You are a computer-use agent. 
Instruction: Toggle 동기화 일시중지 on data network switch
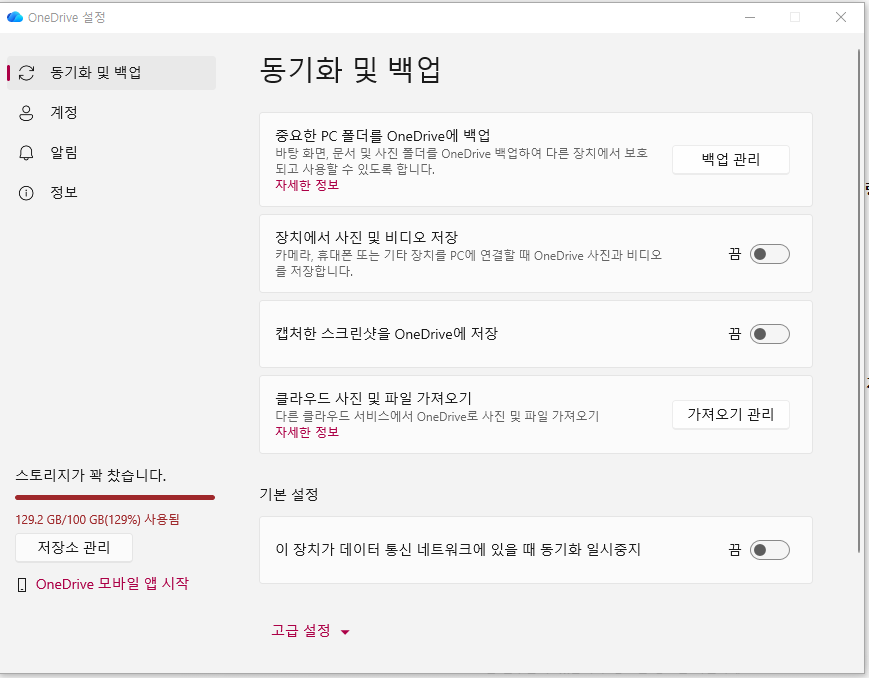pyautogui.click(x=770, y=550)
